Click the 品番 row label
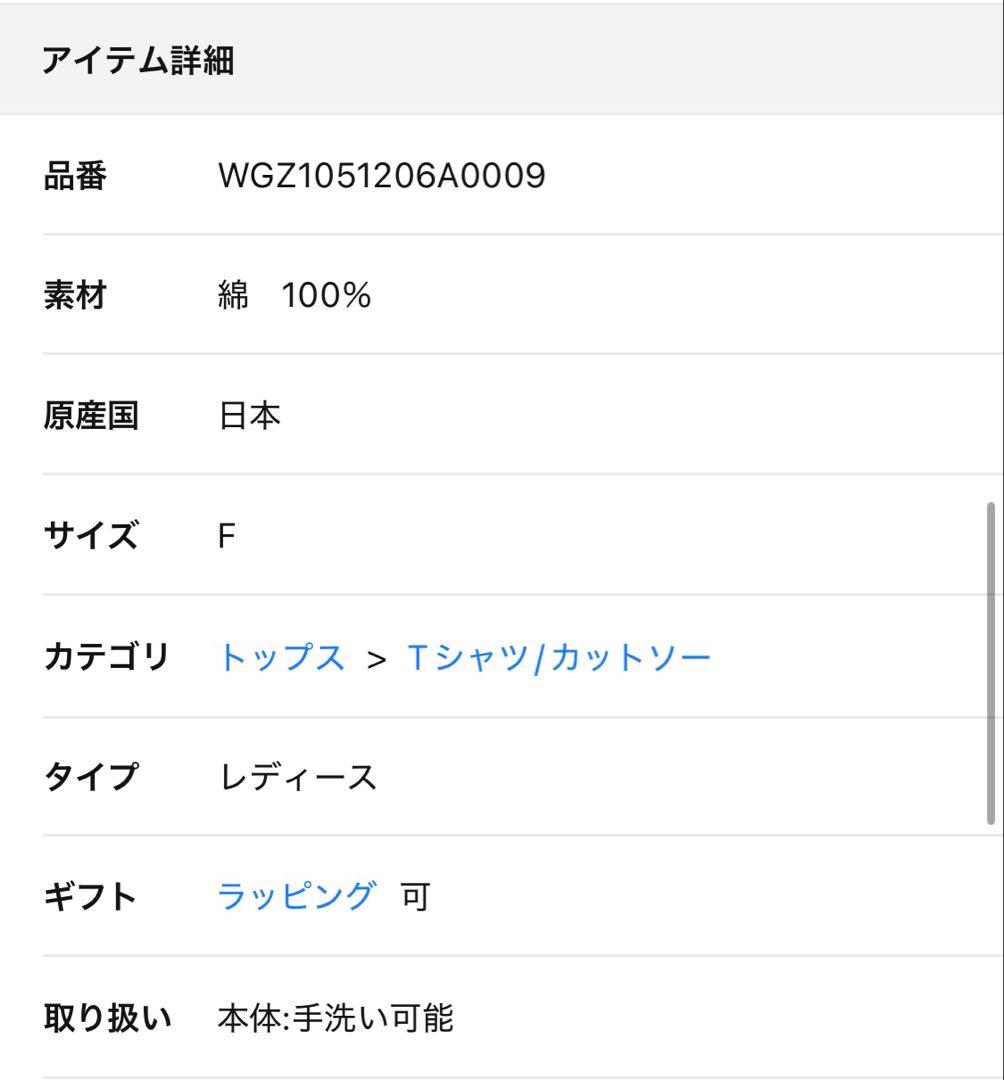1004x1080 pixels. point(75,177)
